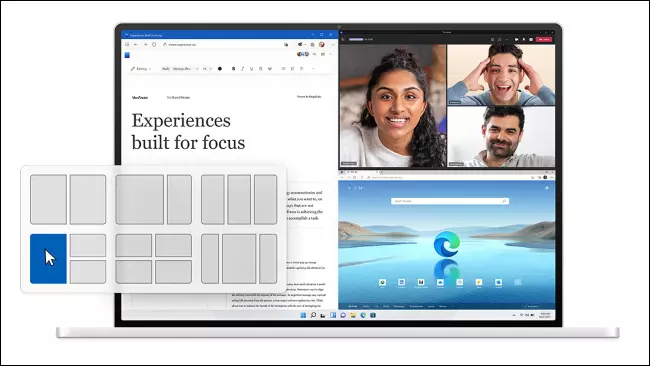650x366 pixels.
Task: Open the font size dropdown
Action: [207, 69]
